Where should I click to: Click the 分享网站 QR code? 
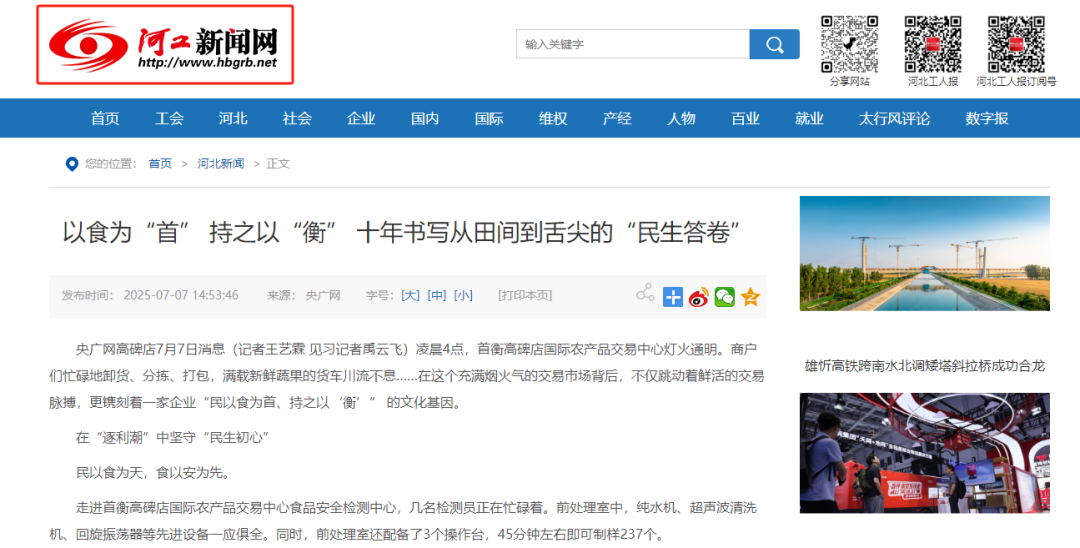click(x=849, y=44)
